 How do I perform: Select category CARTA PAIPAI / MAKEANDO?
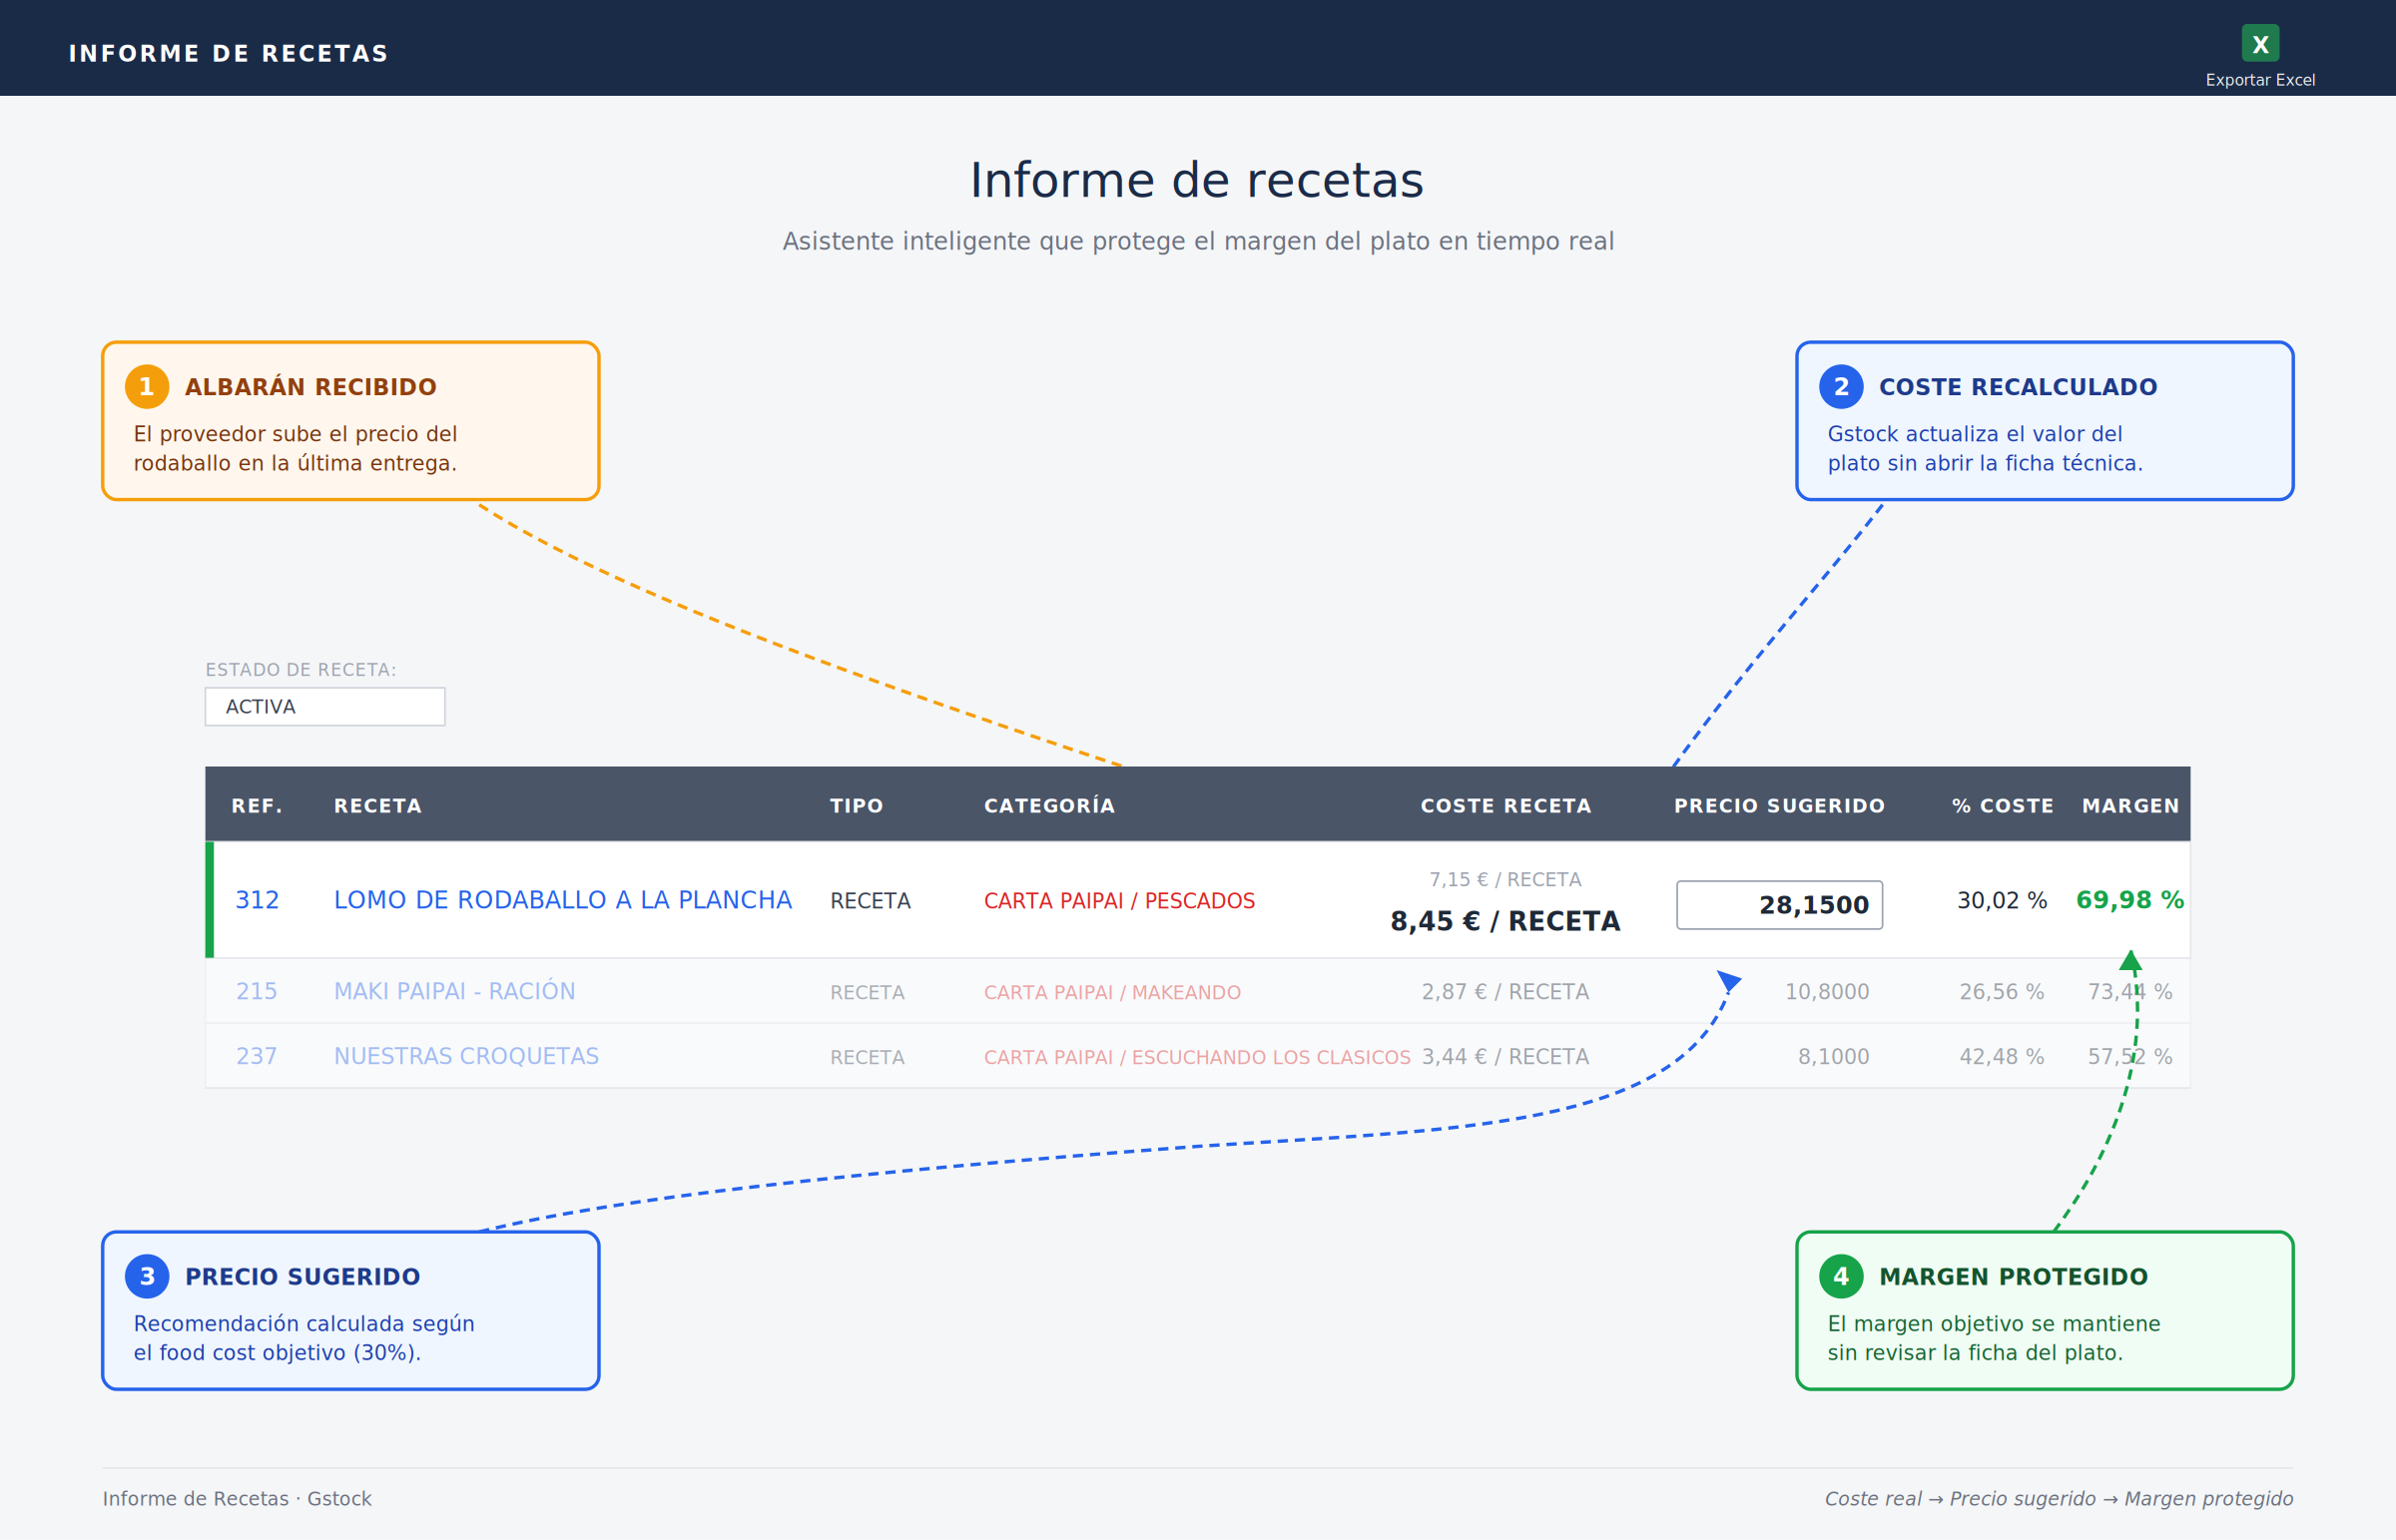click(1112, 992)
